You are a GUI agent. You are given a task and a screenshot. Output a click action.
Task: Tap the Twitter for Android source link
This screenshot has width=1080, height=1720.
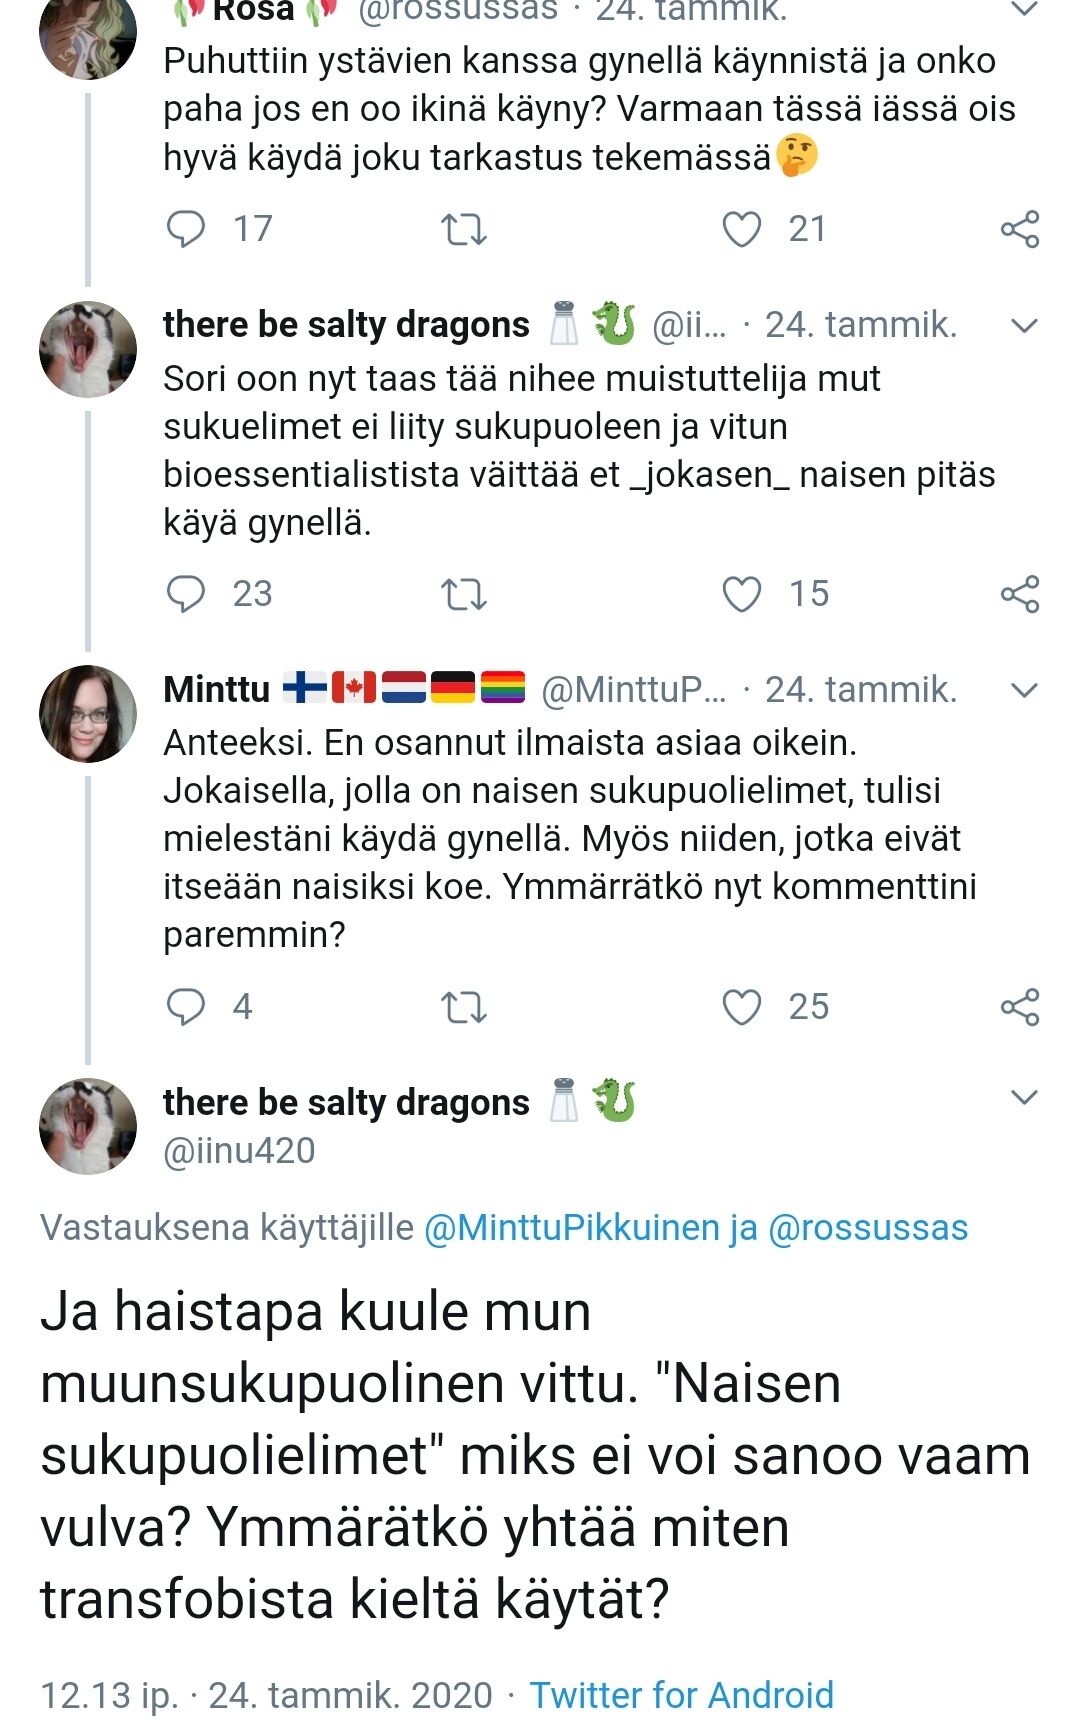tap(681, 1695)
